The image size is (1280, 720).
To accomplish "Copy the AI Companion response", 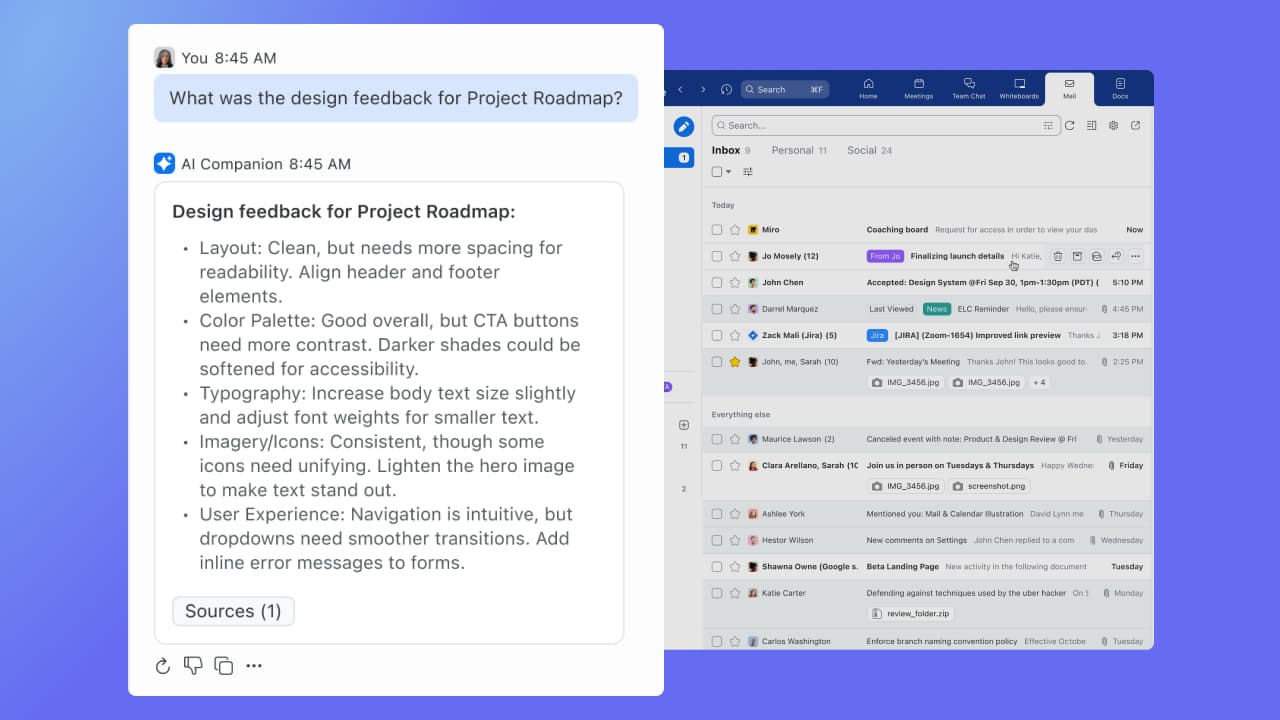I will point(223,665).
